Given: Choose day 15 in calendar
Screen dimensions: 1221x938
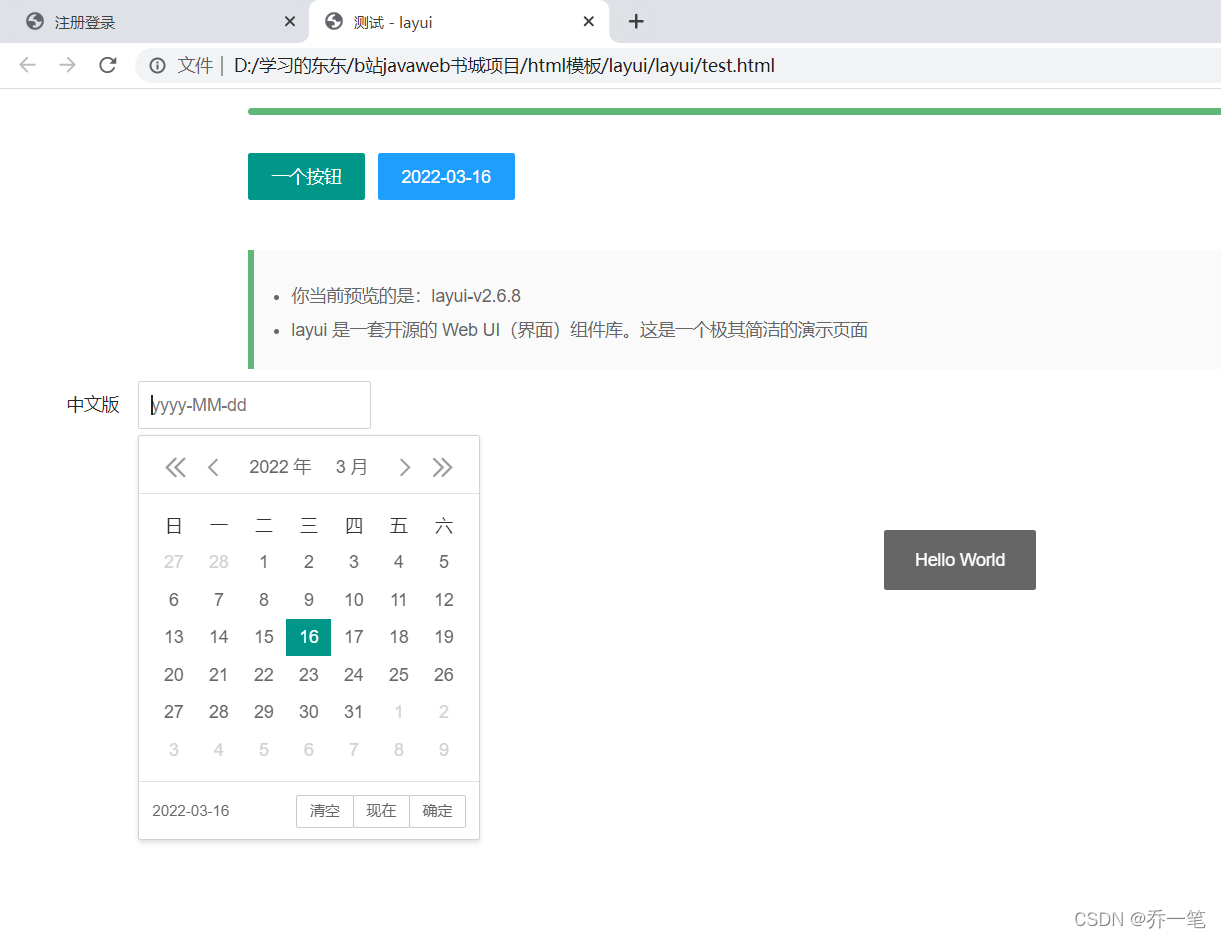Looking at the screenshot, I should point(264,637).
